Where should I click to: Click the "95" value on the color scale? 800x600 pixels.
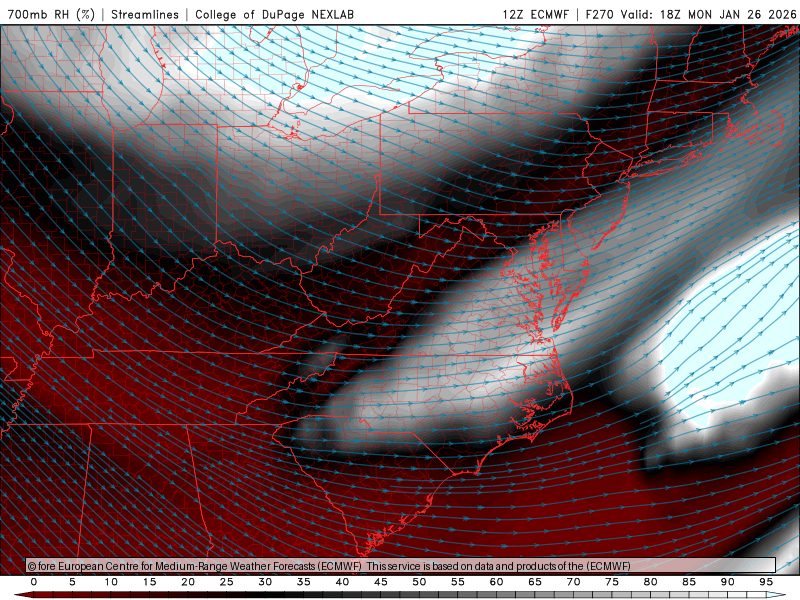(766, 582)
